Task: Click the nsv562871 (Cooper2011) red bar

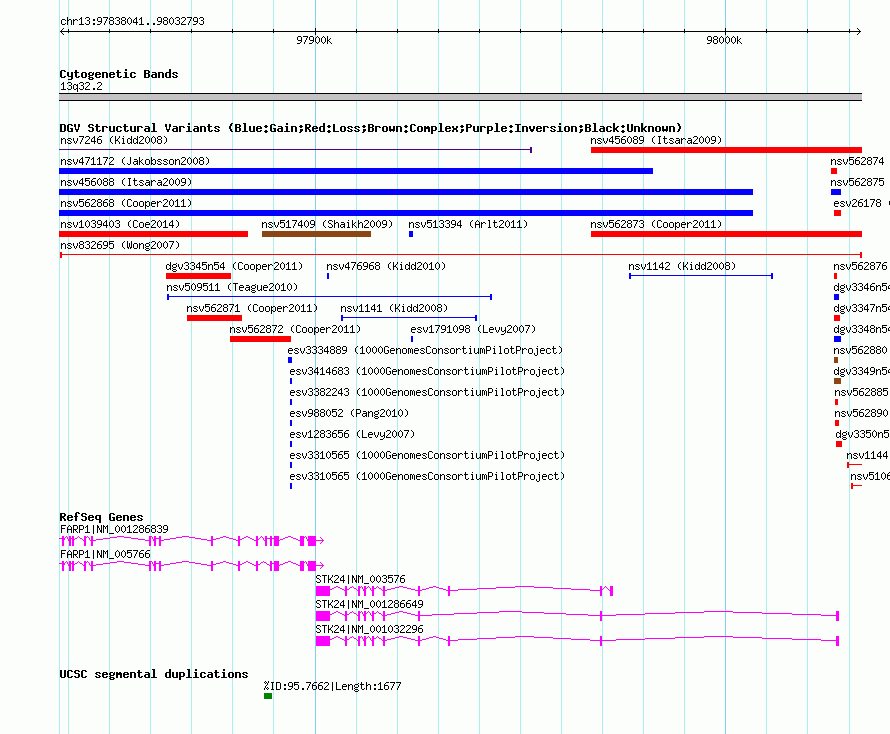Action: coord(214,318)
